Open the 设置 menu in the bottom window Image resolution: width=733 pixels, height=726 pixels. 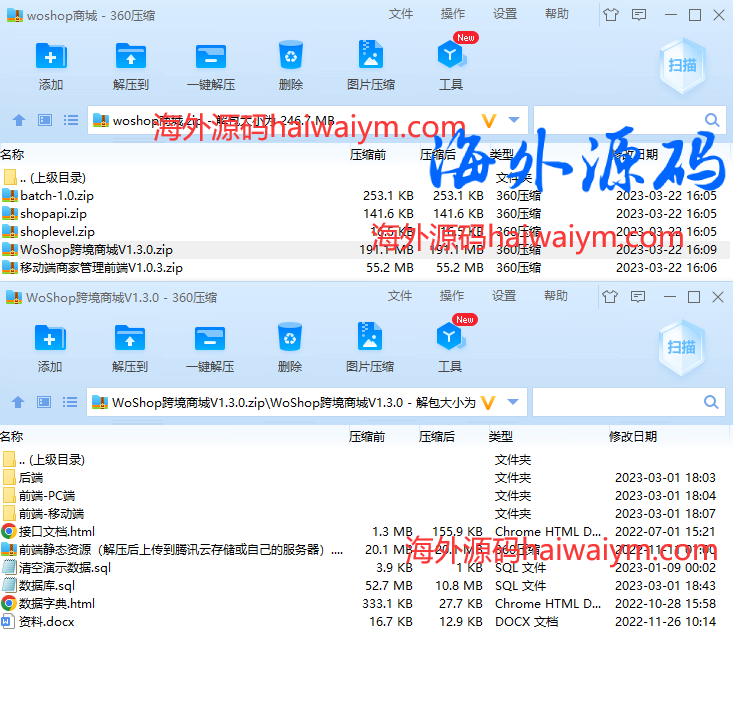pos(504,296)
